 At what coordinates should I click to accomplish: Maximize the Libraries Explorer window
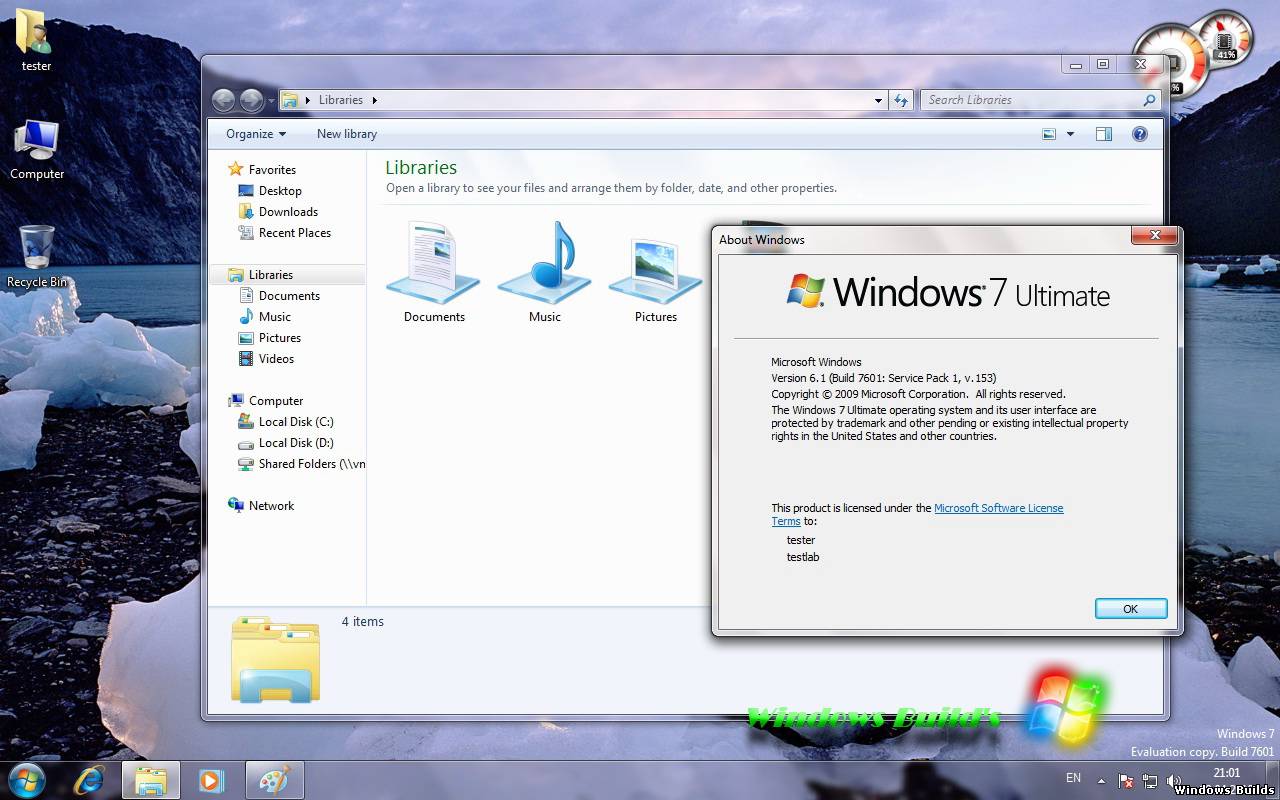[x=1103, y=65]
